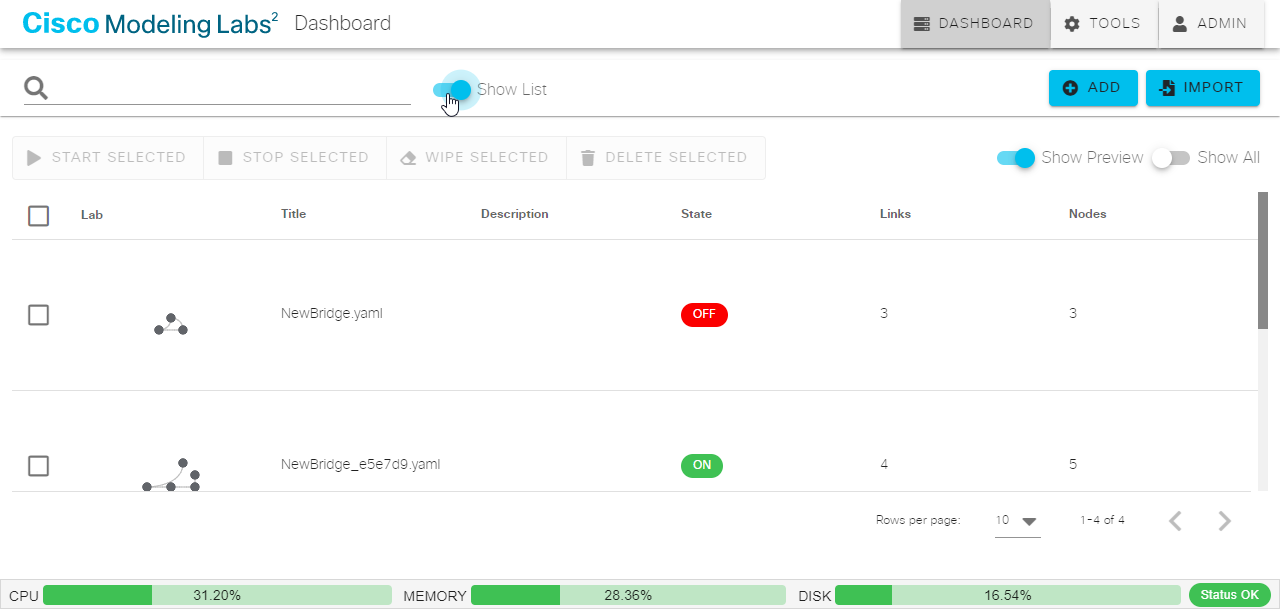Open the Admin menu
Viewport: 1280px width, 609px height.
pyautogui.click(x=1211, y=24)
